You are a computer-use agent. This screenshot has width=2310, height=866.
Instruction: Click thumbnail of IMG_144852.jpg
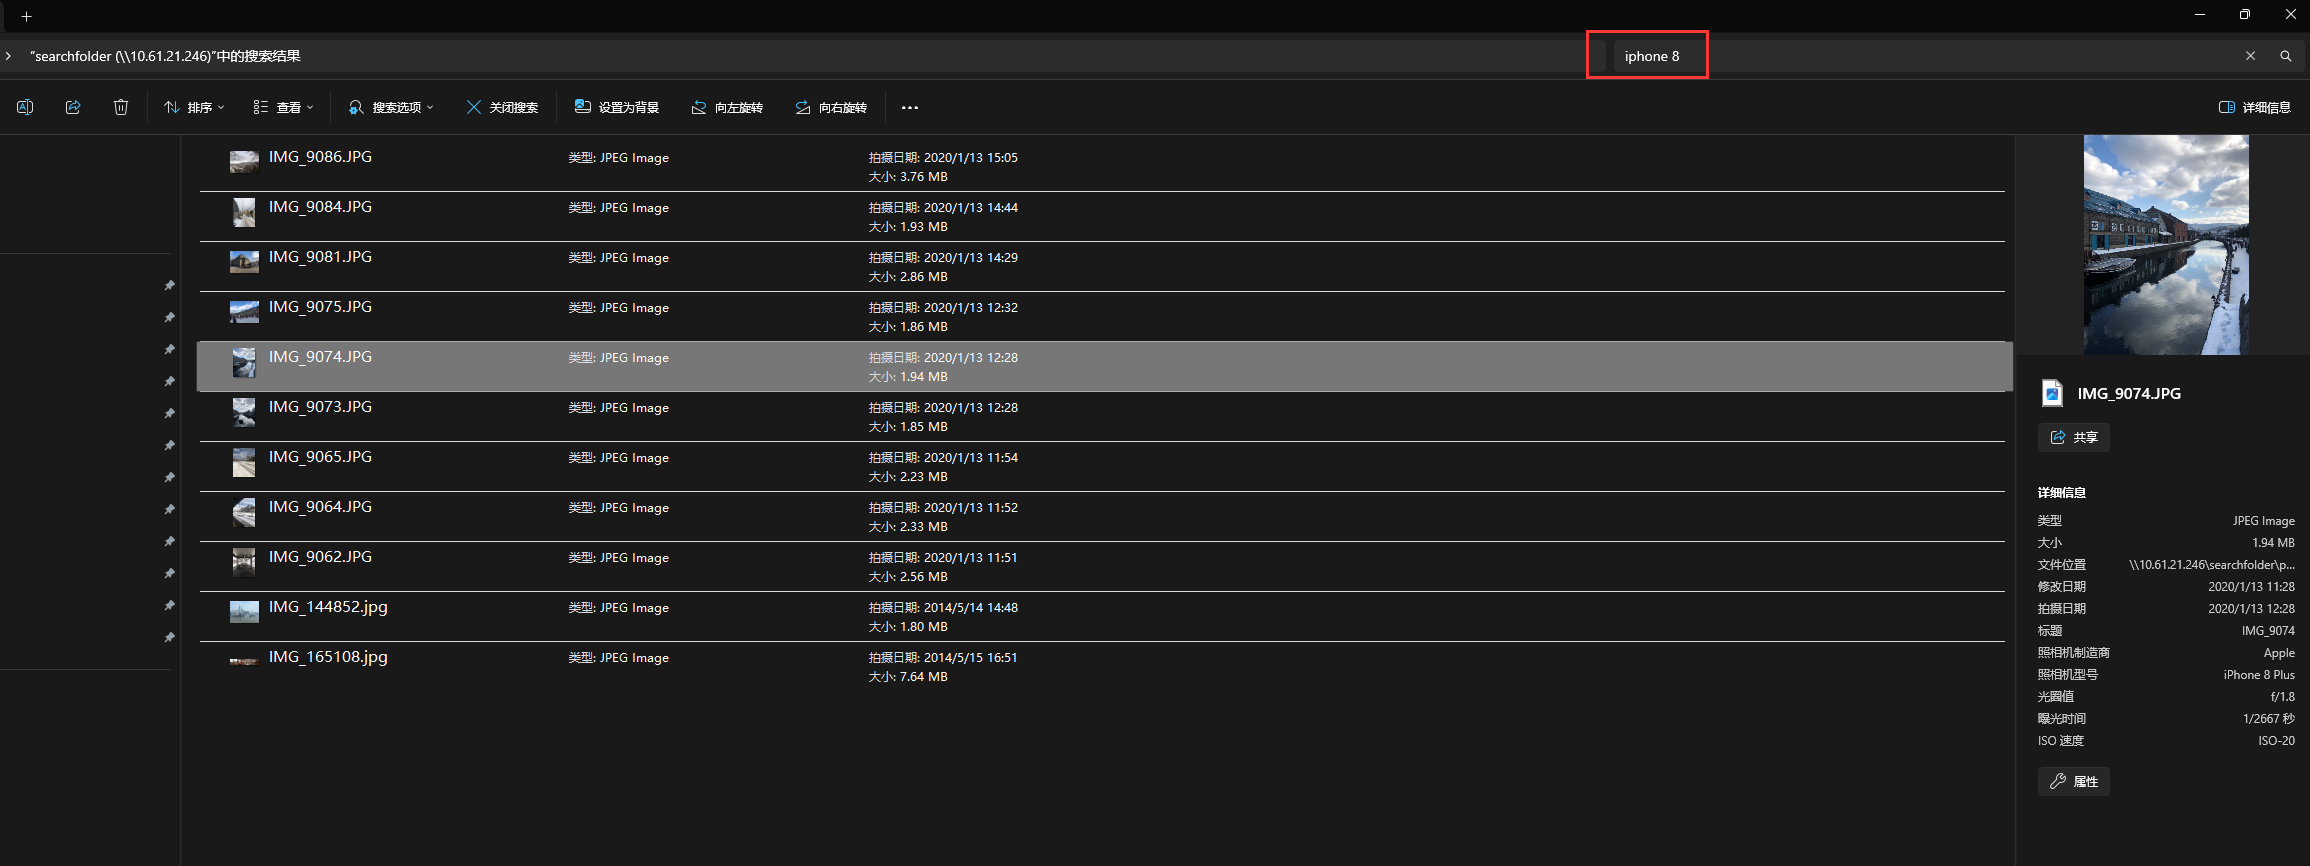pyautogui.click(x=244, y=612)
